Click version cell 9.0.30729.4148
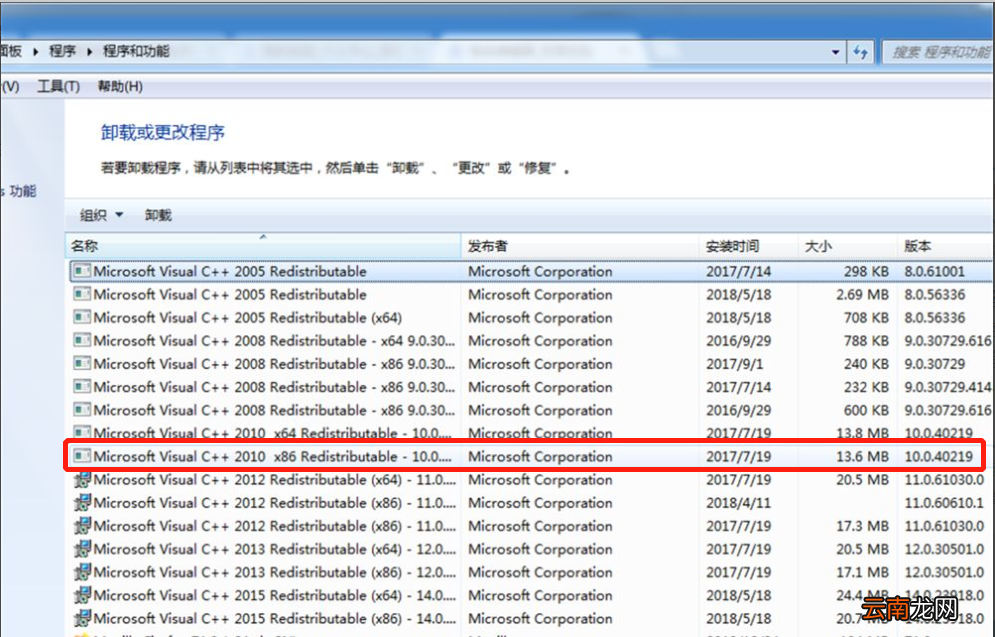The width and height of the screenshot is (995, 637). [947, 387]
